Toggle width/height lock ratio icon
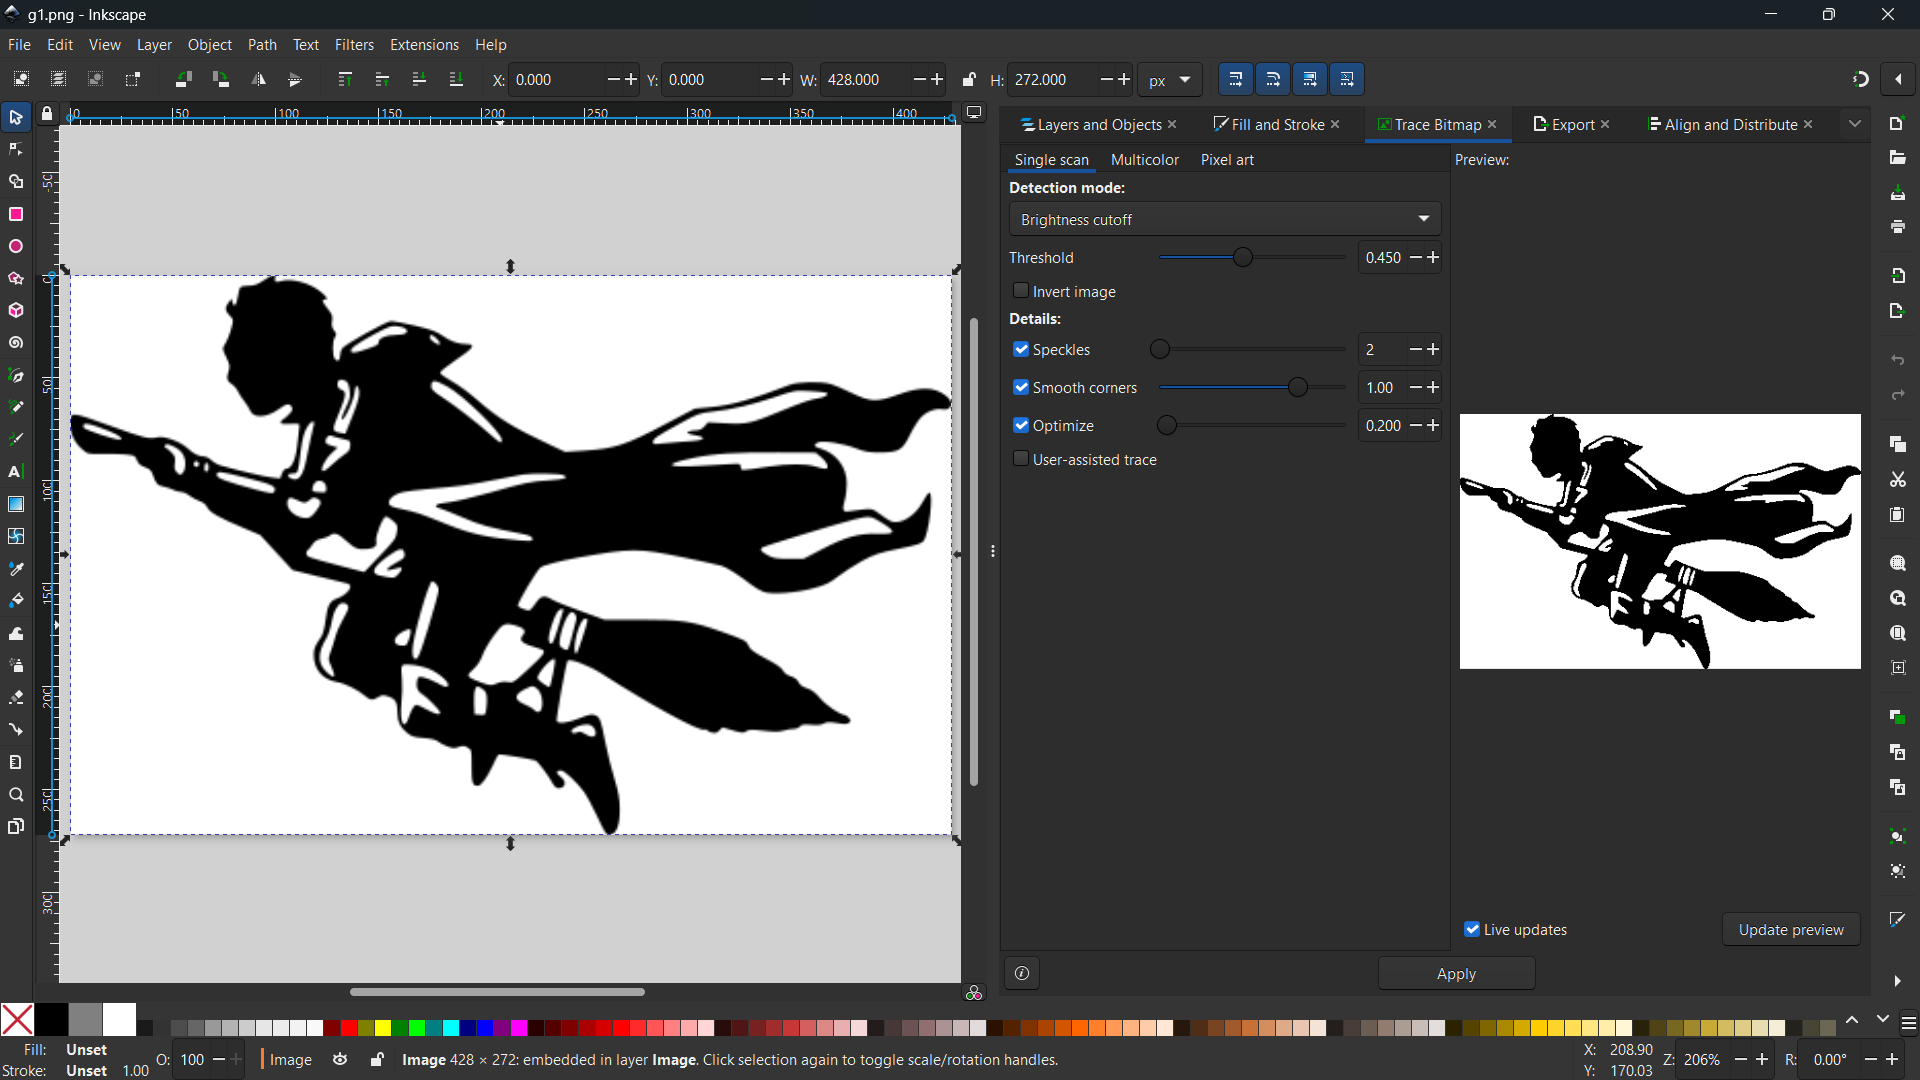This screenshot has width=1920, height=1080. [968, 80]
